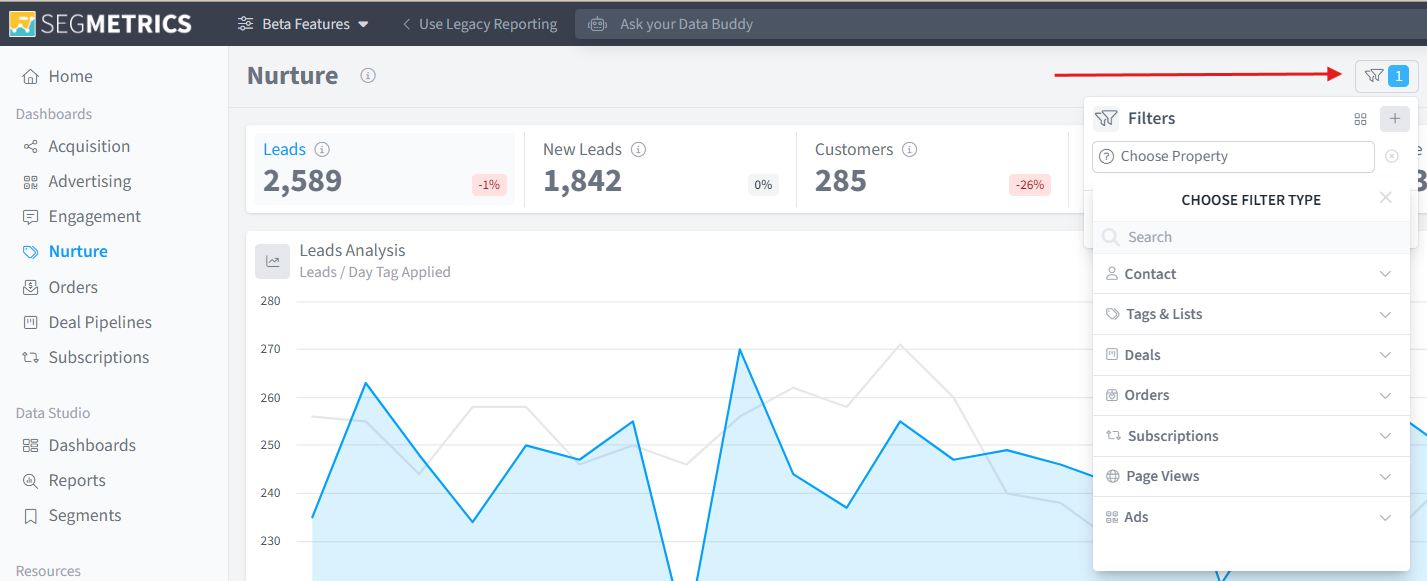This screenshot has width=1427, height=581.
Task: Click the Data Studio Dashboards icon
Action: click(31, 445)
